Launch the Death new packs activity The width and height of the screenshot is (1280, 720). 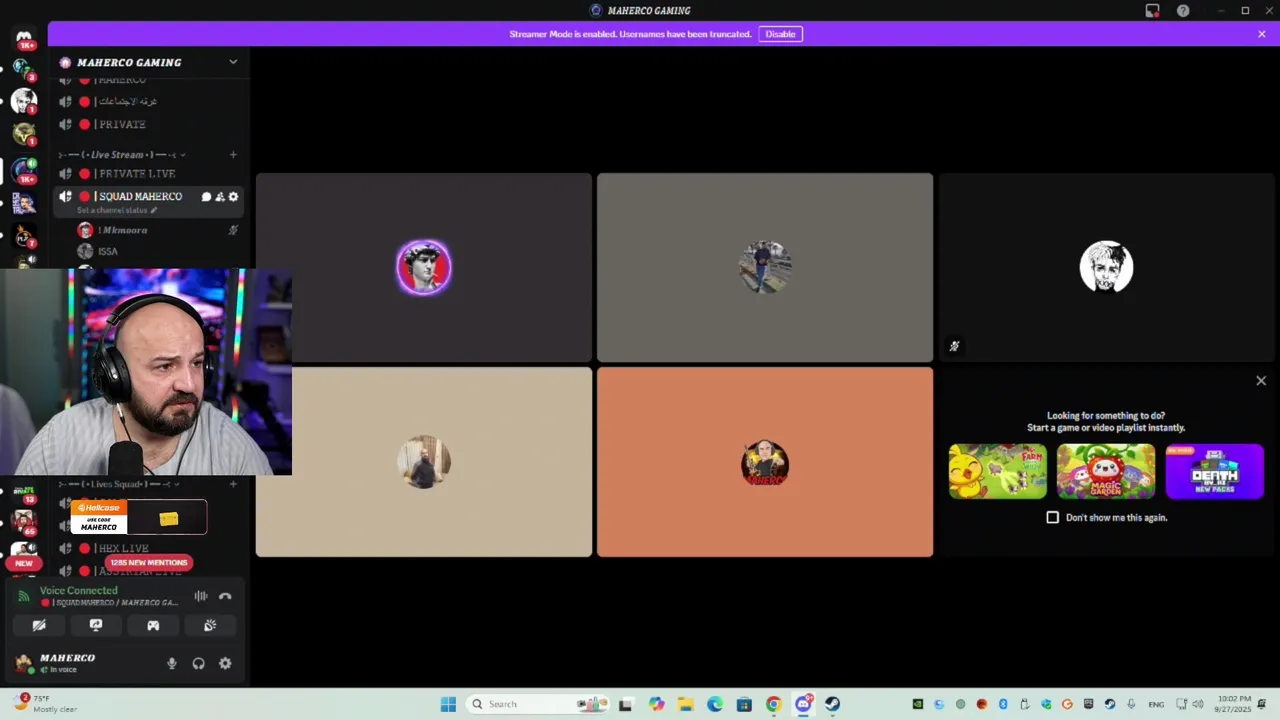coord(1215,471)
